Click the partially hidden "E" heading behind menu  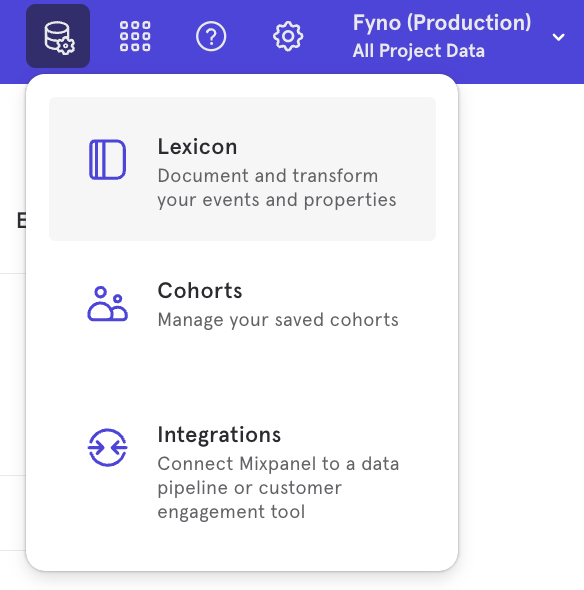click(x=21, y=220)
